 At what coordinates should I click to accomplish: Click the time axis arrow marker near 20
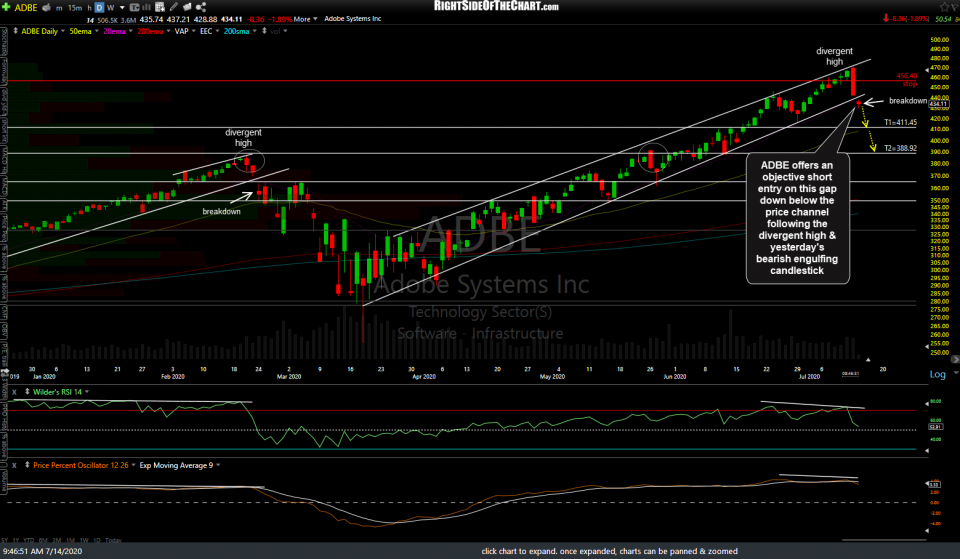pyautogui.click(x=868, y=360)
